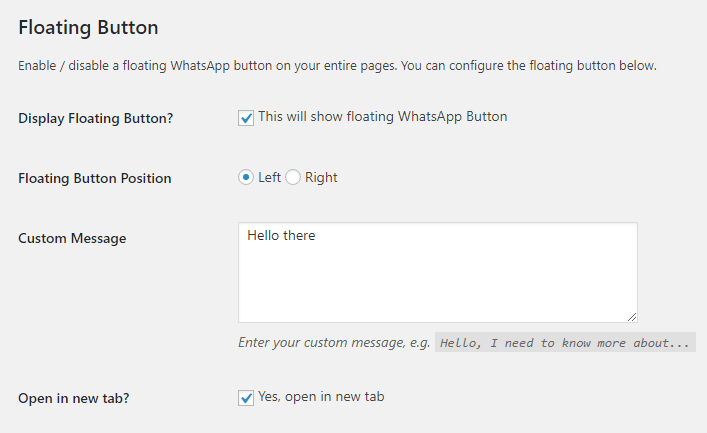Click the textarea resize handle corner

click(632, 316)
